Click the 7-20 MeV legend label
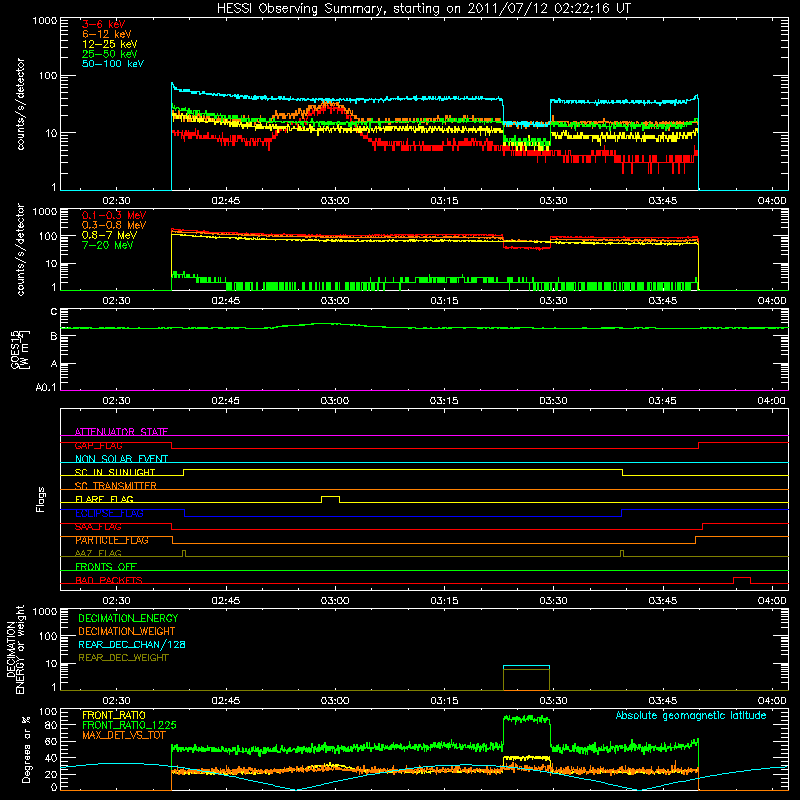 [x=107, y=245]
